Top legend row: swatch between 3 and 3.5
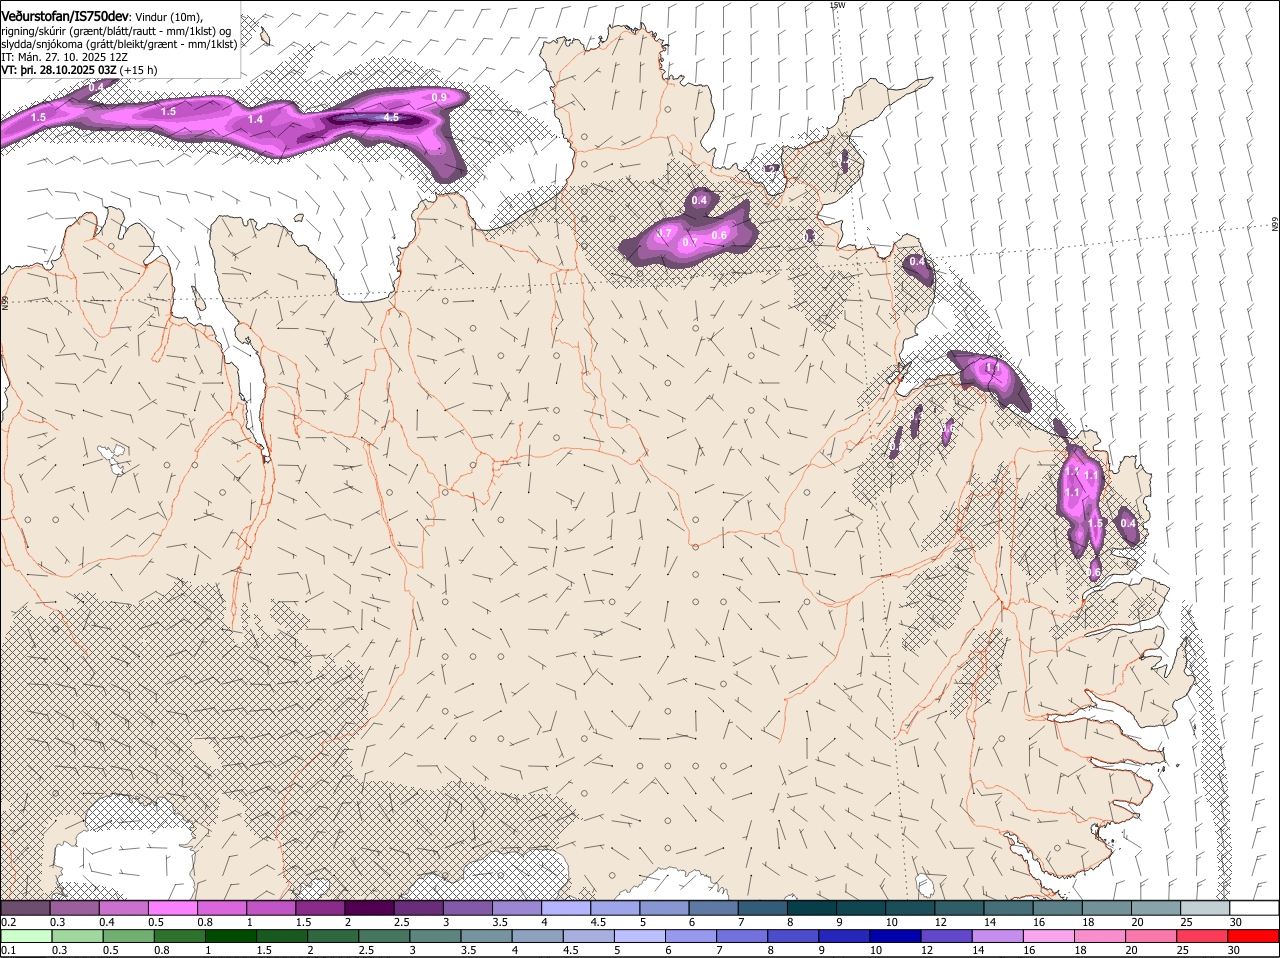 468,907
